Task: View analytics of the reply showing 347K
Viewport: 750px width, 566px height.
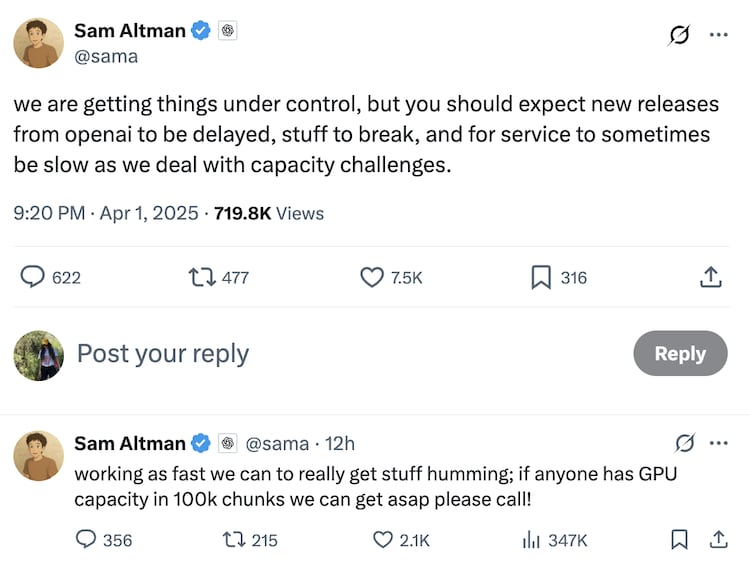Action: (x=531, y=540)
